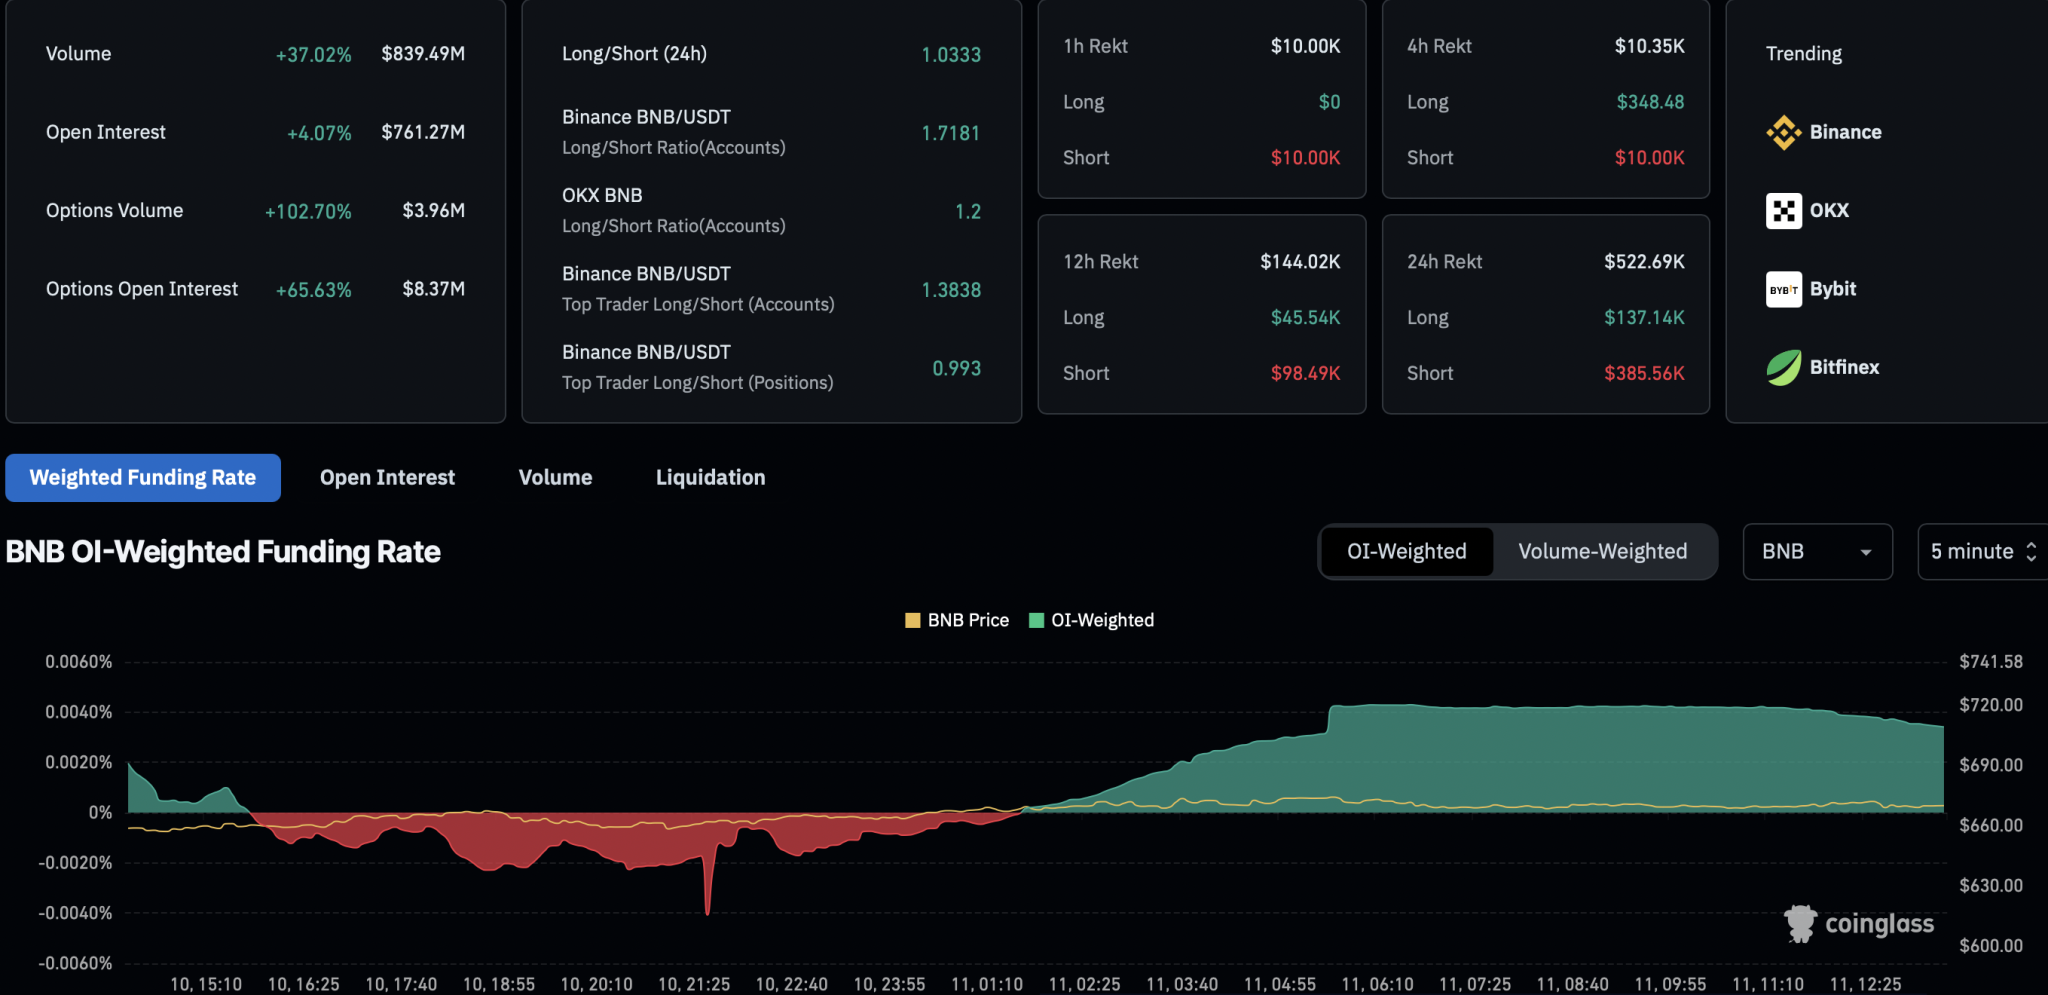2048x995 pixels.
Task: Switch to the Open Interest tab
Action: (386, 477)
